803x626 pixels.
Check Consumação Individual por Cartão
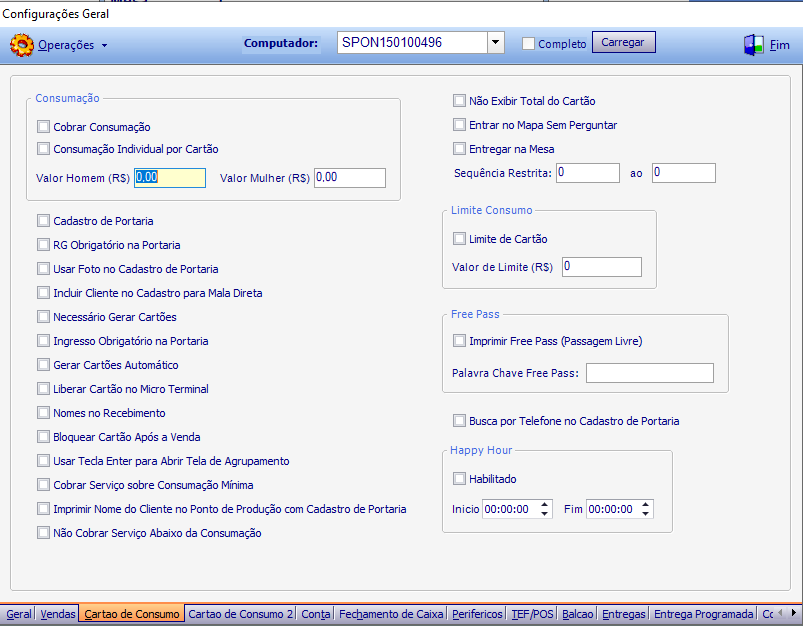pyautogui.click(x=44, y=149)
